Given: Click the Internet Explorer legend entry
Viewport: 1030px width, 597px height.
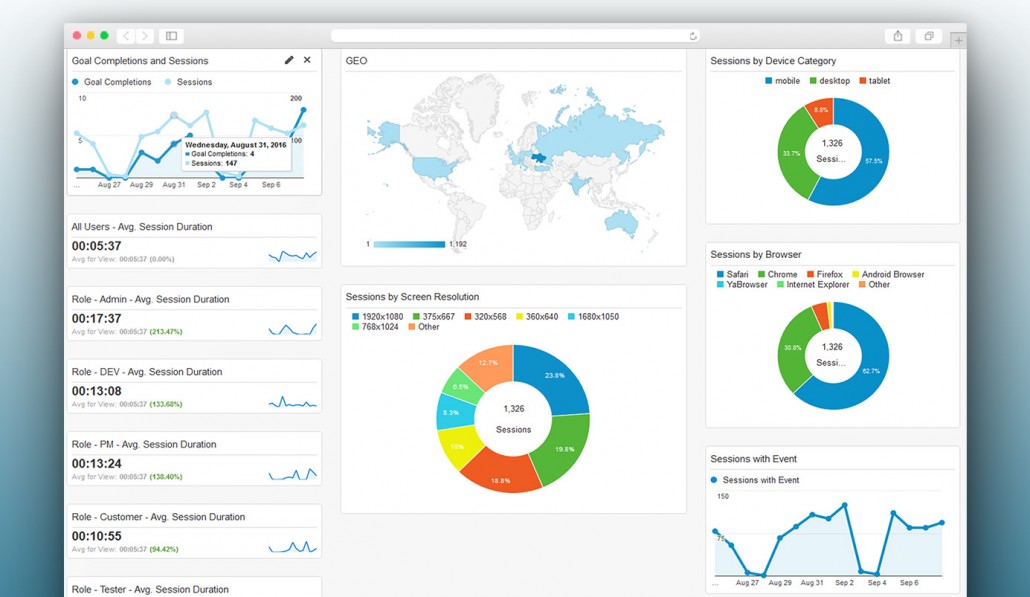Looking at the screenshot, I should point(813,284).
